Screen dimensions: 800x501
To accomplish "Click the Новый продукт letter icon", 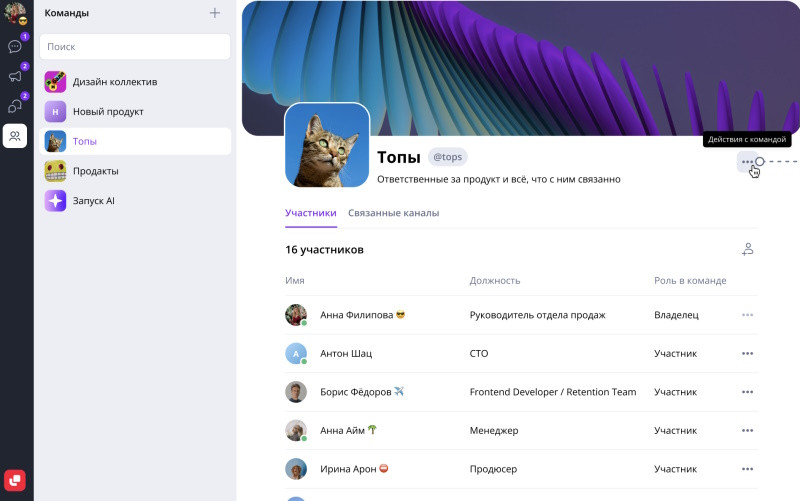I will (x=55, y=111).
